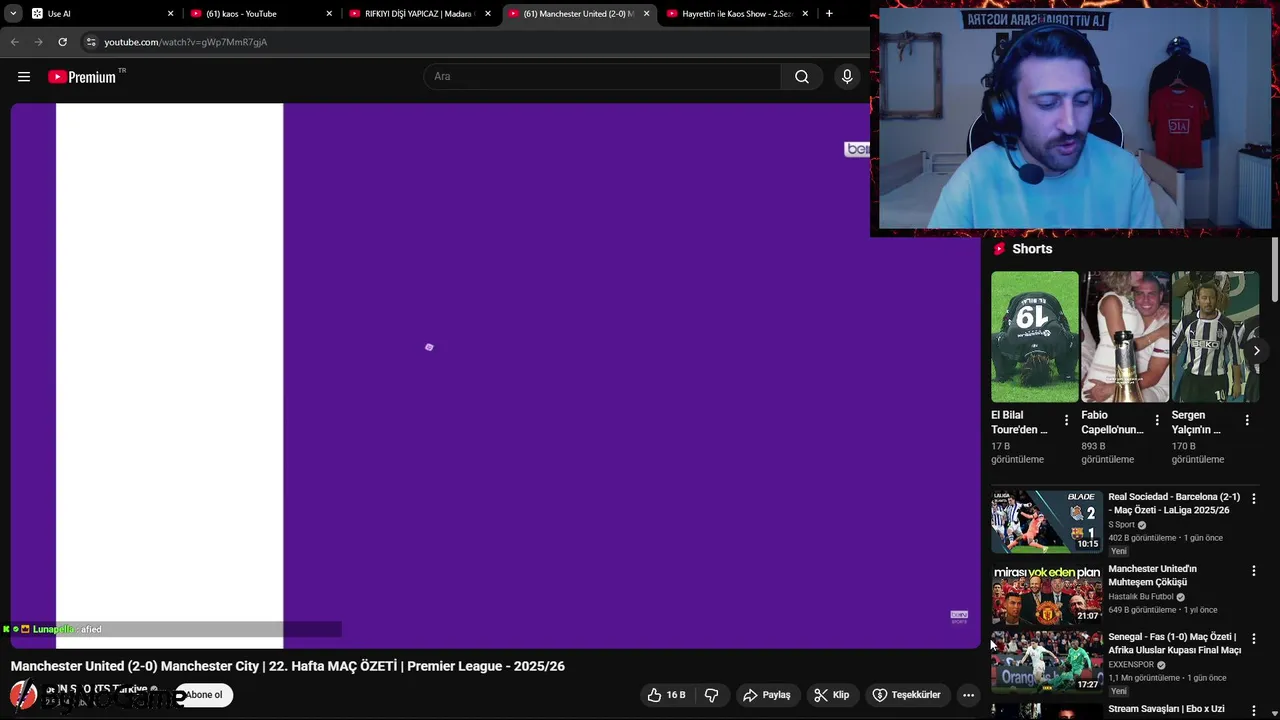Viewport: 1280px width, 720px height.
Task: Click the page vertical scrollbar
Action: (x=1274, y=270)
